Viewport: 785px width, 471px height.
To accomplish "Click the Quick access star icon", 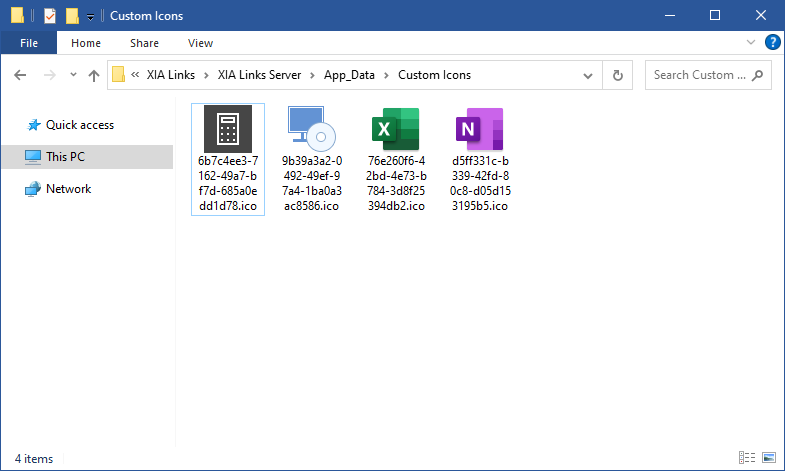I will (x=34, y=125).
